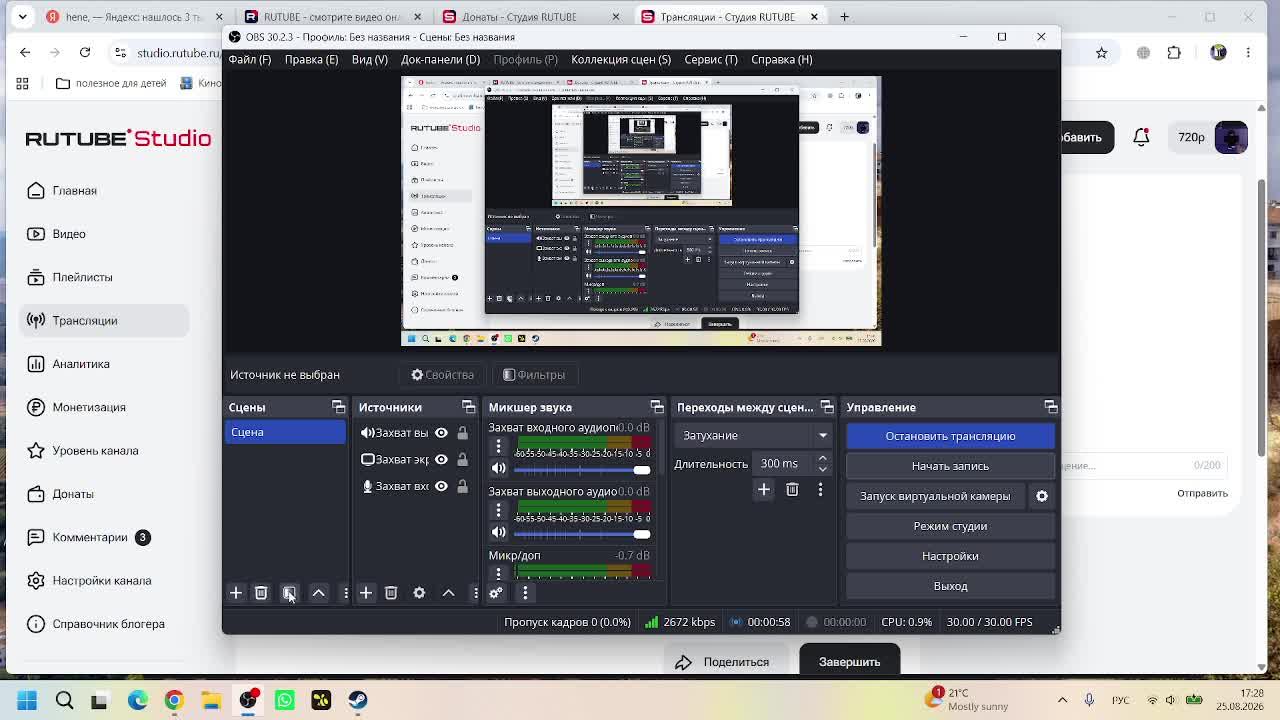
Task: Click notifications bell in RUTUBE Studio
Action: click(x=1141, y=138)
